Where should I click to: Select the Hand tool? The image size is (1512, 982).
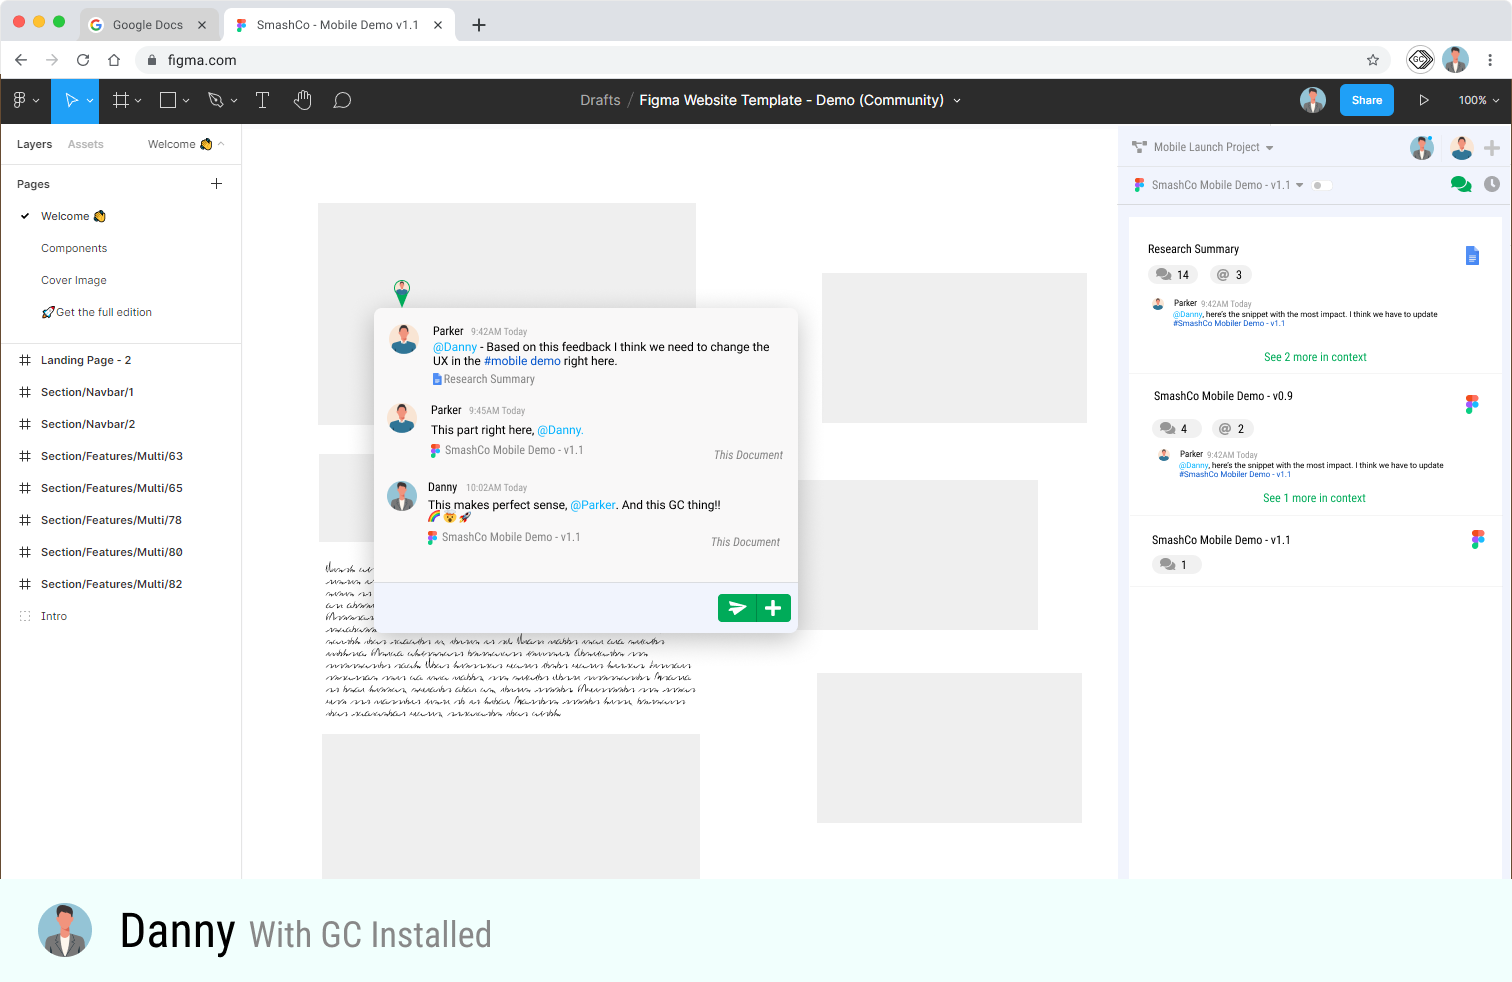[x=303, y=100]
